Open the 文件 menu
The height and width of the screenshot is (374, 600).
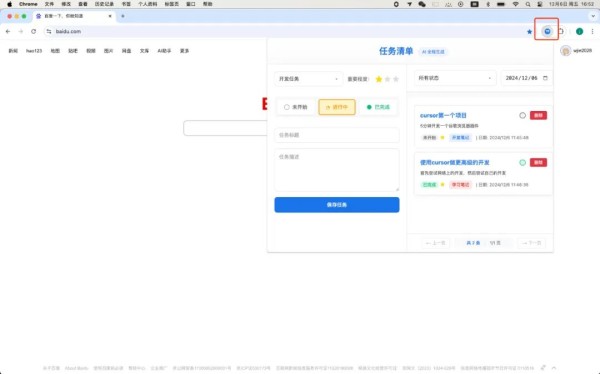tap(49, 4)
